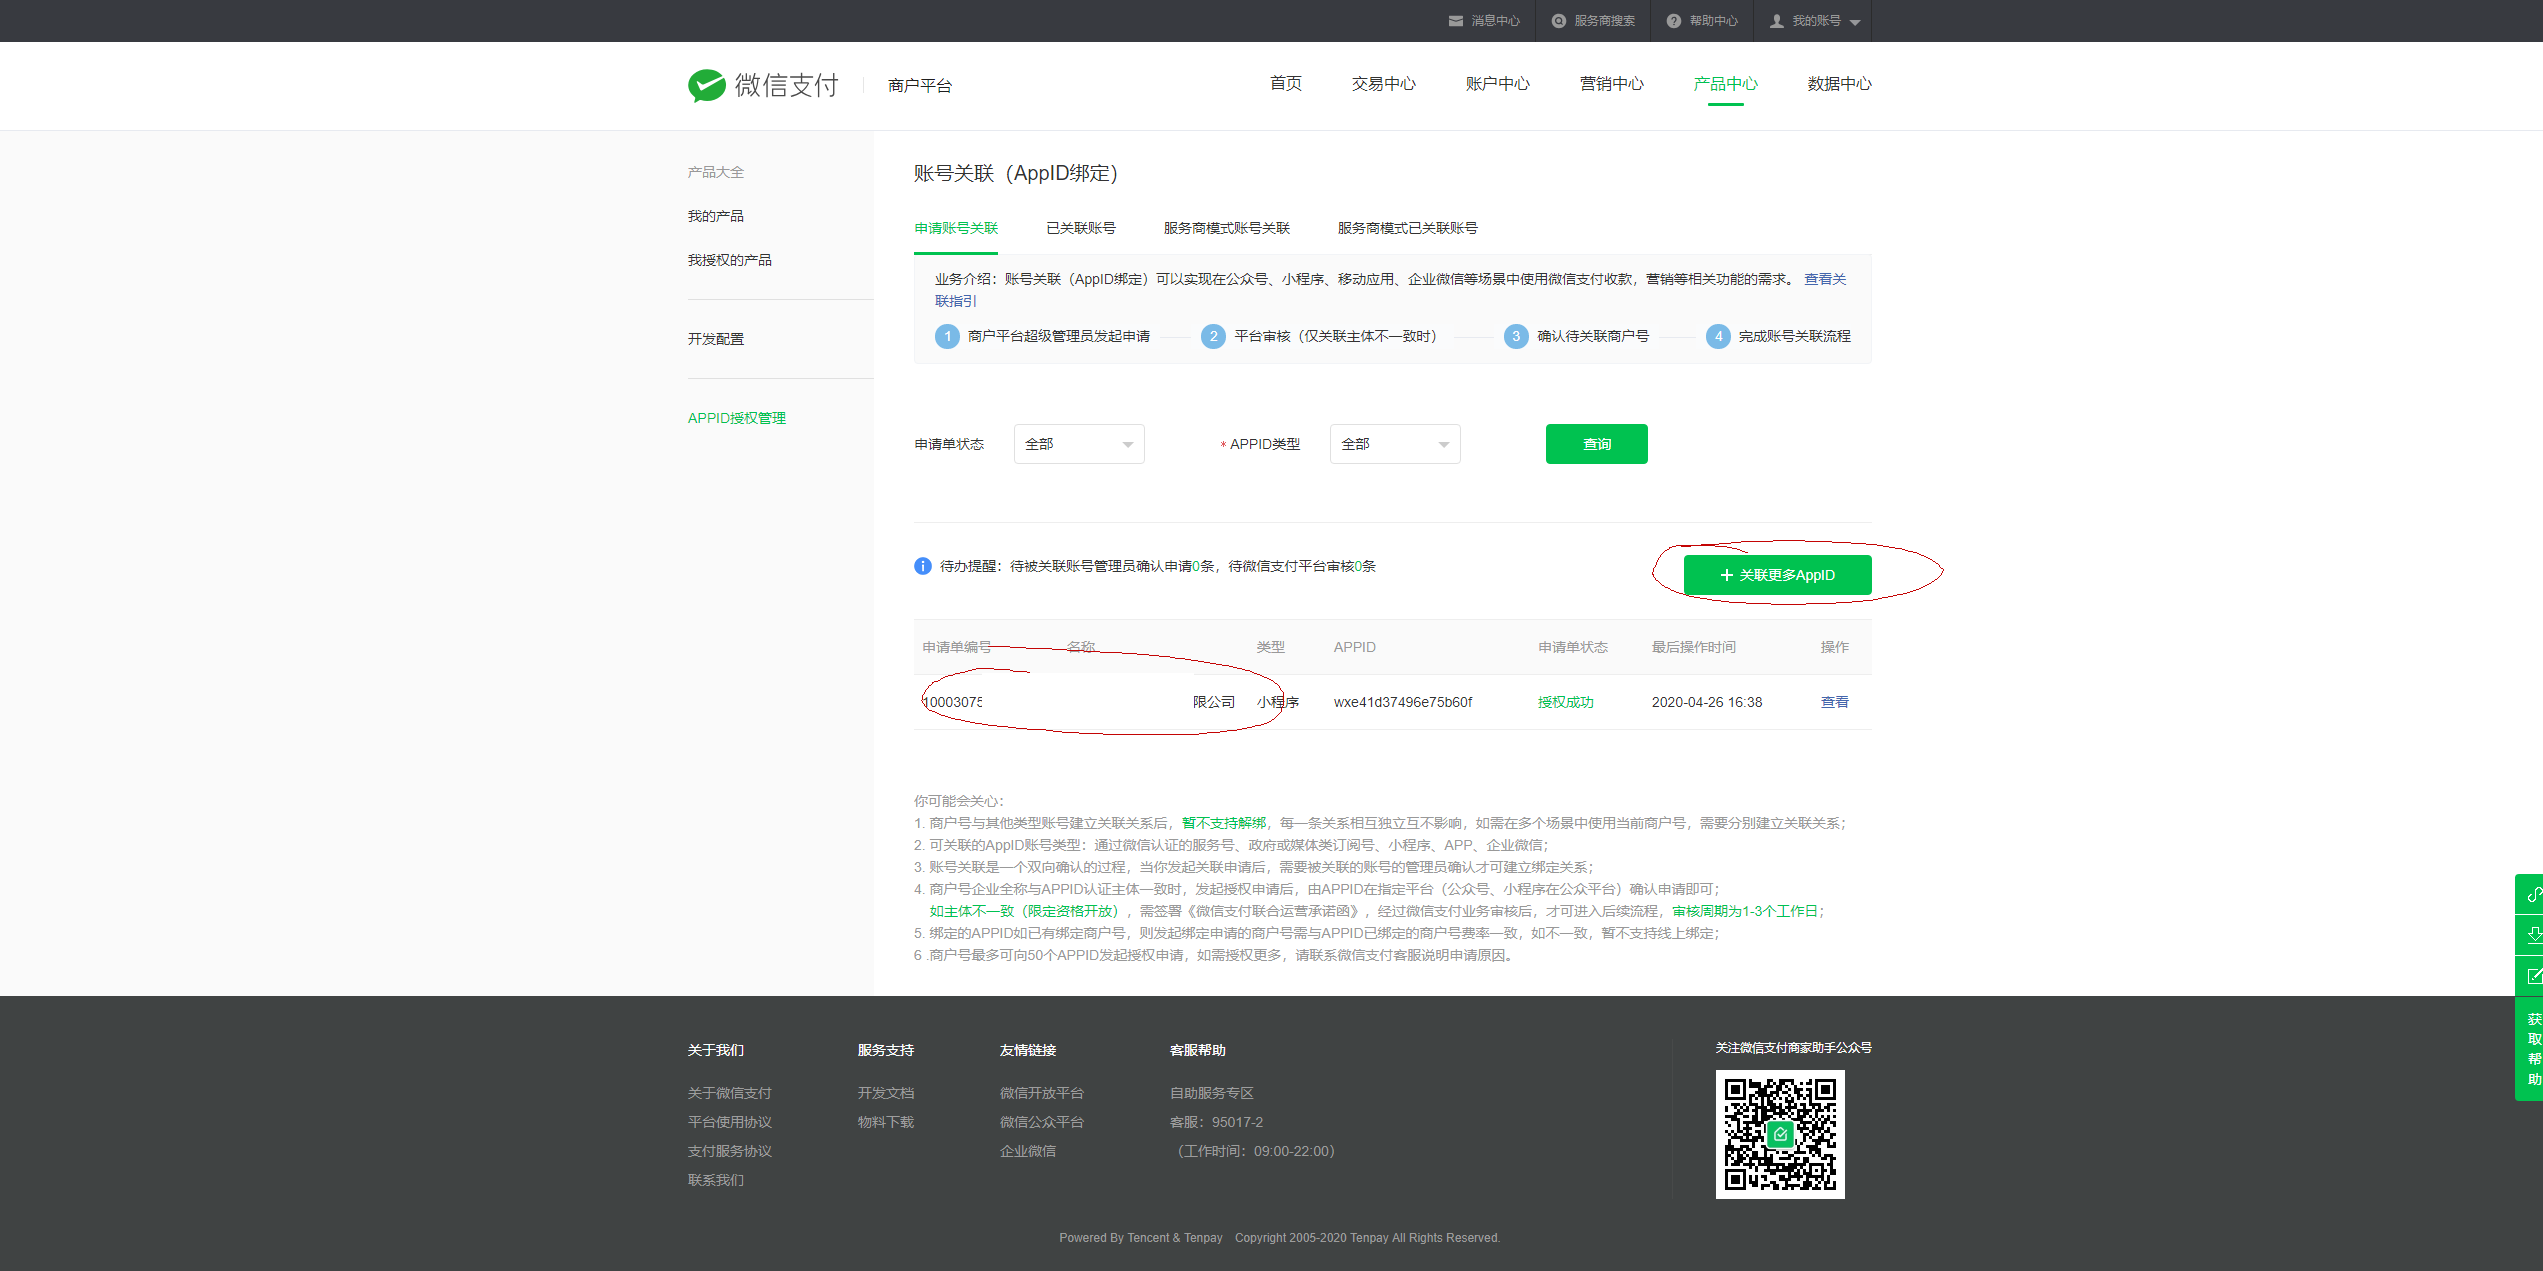Click 查看 link in the table row

click(1835, 702)
